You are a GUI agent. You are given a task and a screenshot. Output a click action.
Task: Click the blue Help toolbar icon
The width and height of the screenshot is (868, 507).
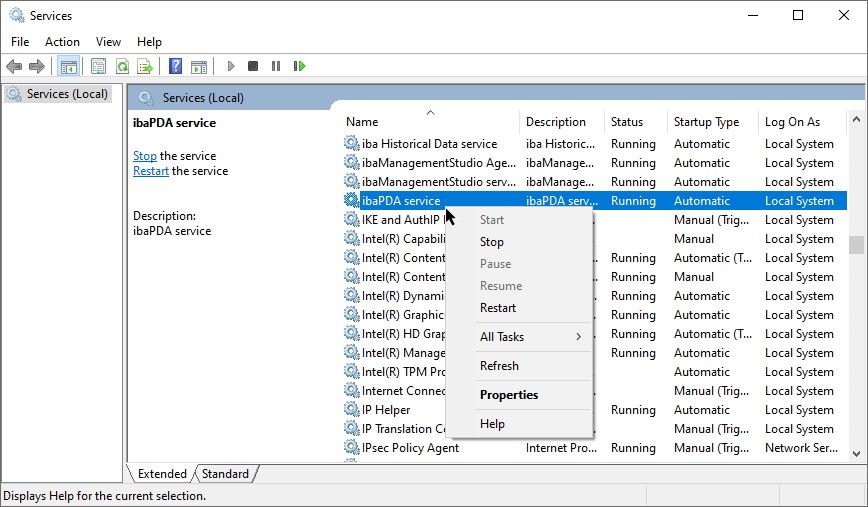[175, 66]
